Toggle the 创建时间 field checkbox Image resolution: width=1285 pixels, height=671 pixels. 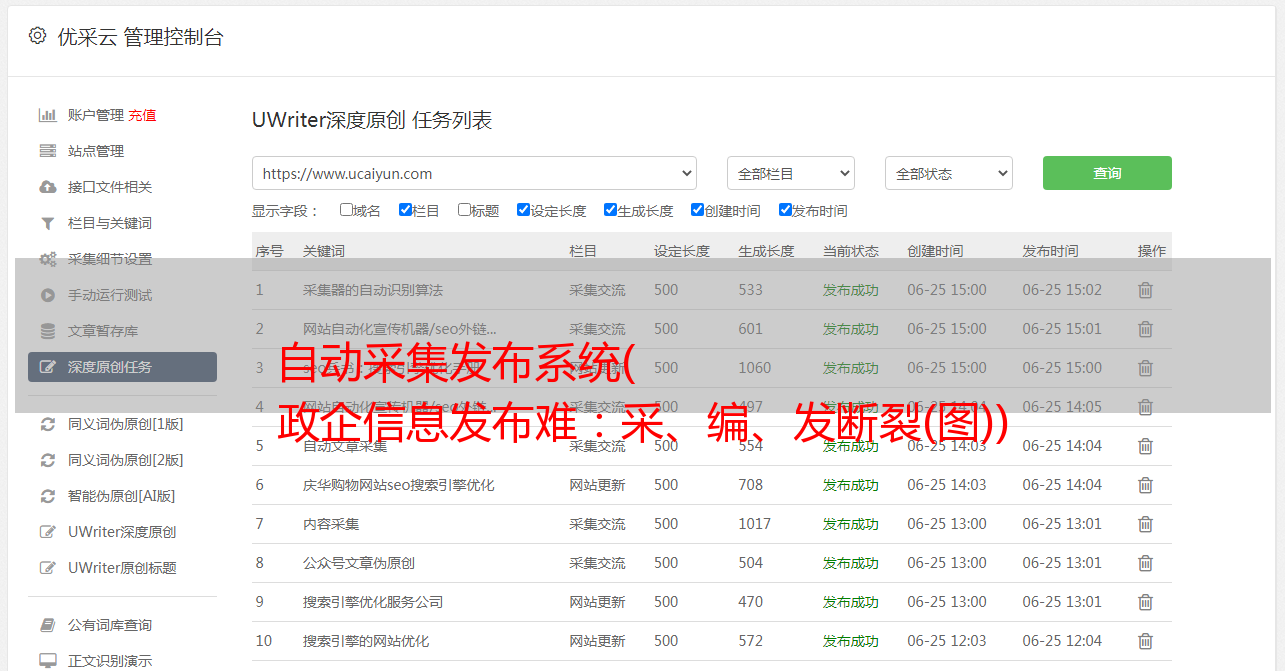tap(697, 210)
